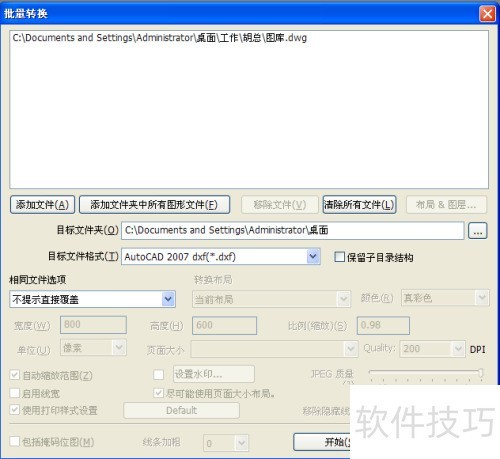Image resolution: width=500 pixels, height=459 pixels.
Task: Open the 颜色 真彩色 dropdown
Action: click(x=445, y=298)
